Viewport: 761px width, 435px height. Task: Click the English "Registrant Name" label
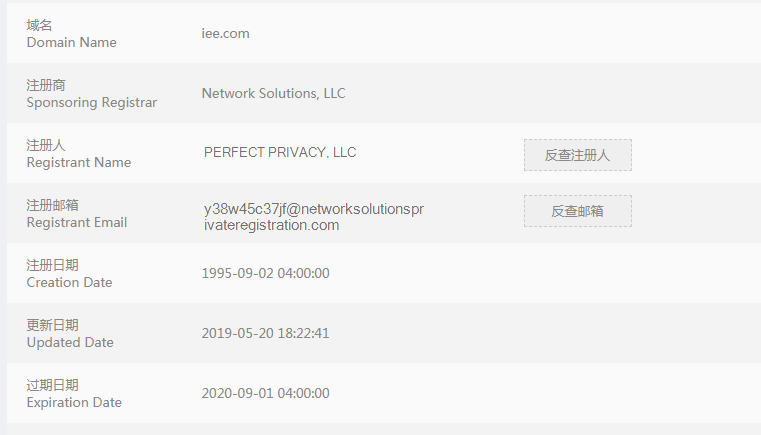click(x=78, y=163)
